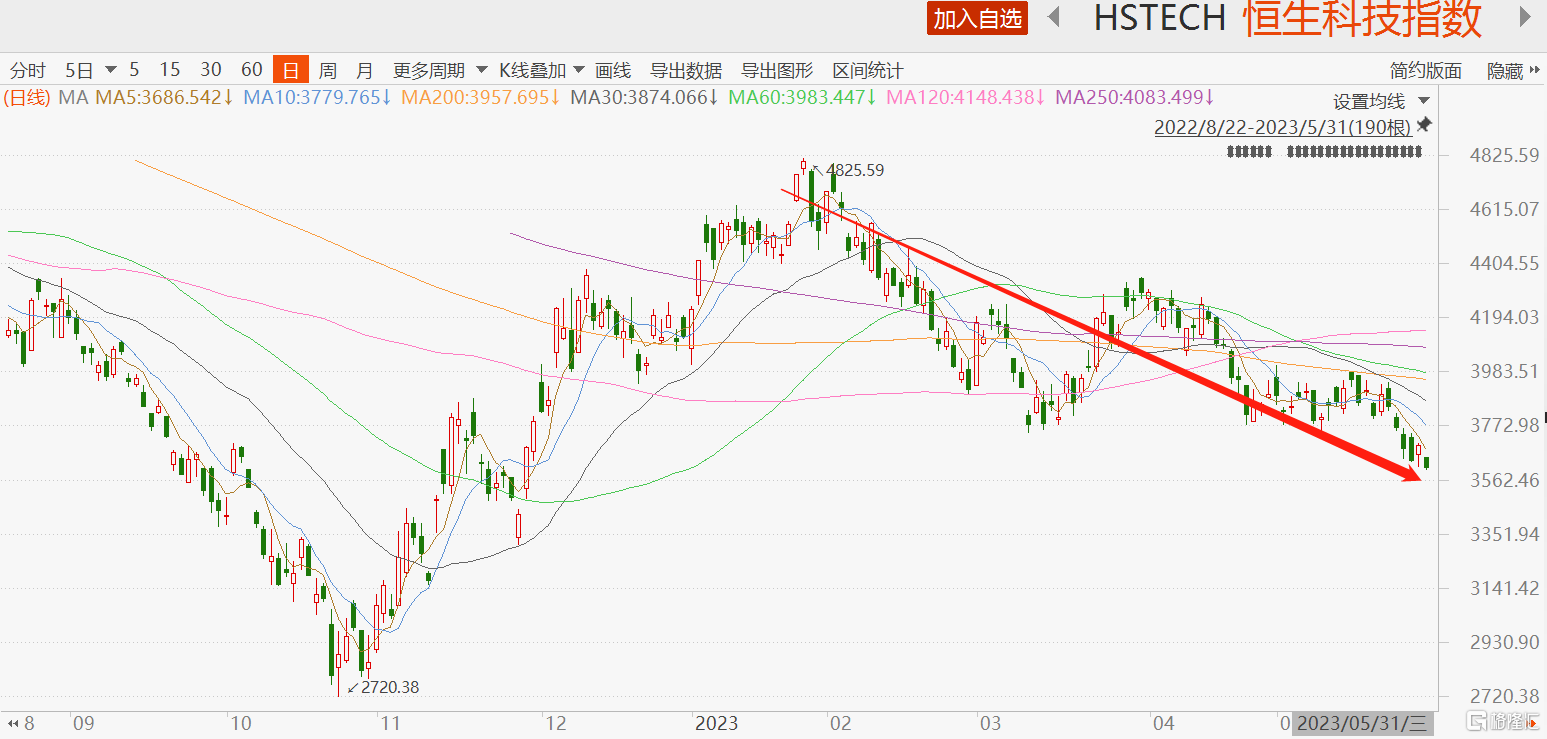Click the next stock right arrow

pos(1525,17)
